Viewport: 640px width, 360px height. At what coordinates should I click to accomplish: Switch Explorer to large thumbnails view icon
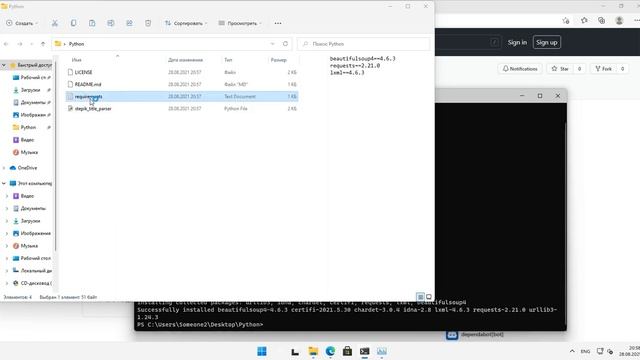(x=429, y=297)
